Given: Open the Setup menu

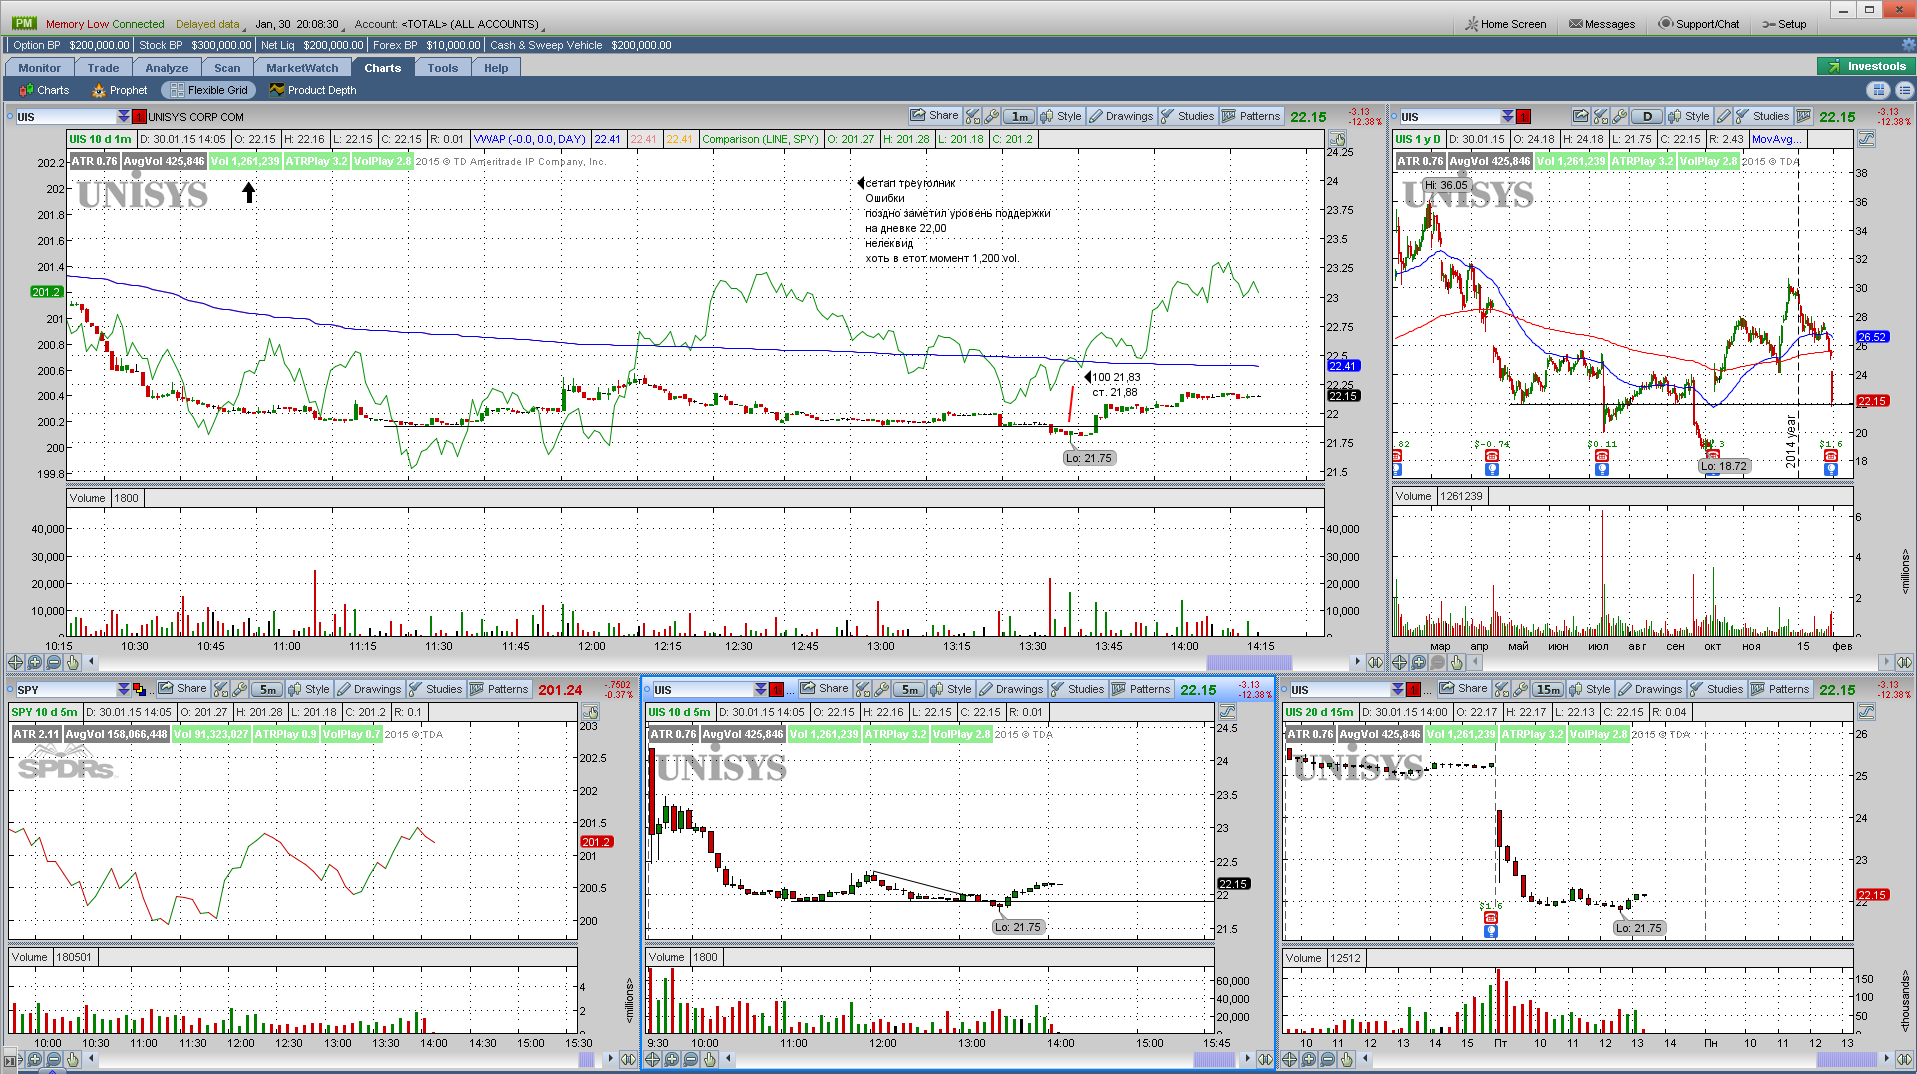Looking at the screenshot, I should click(1785, 24).
